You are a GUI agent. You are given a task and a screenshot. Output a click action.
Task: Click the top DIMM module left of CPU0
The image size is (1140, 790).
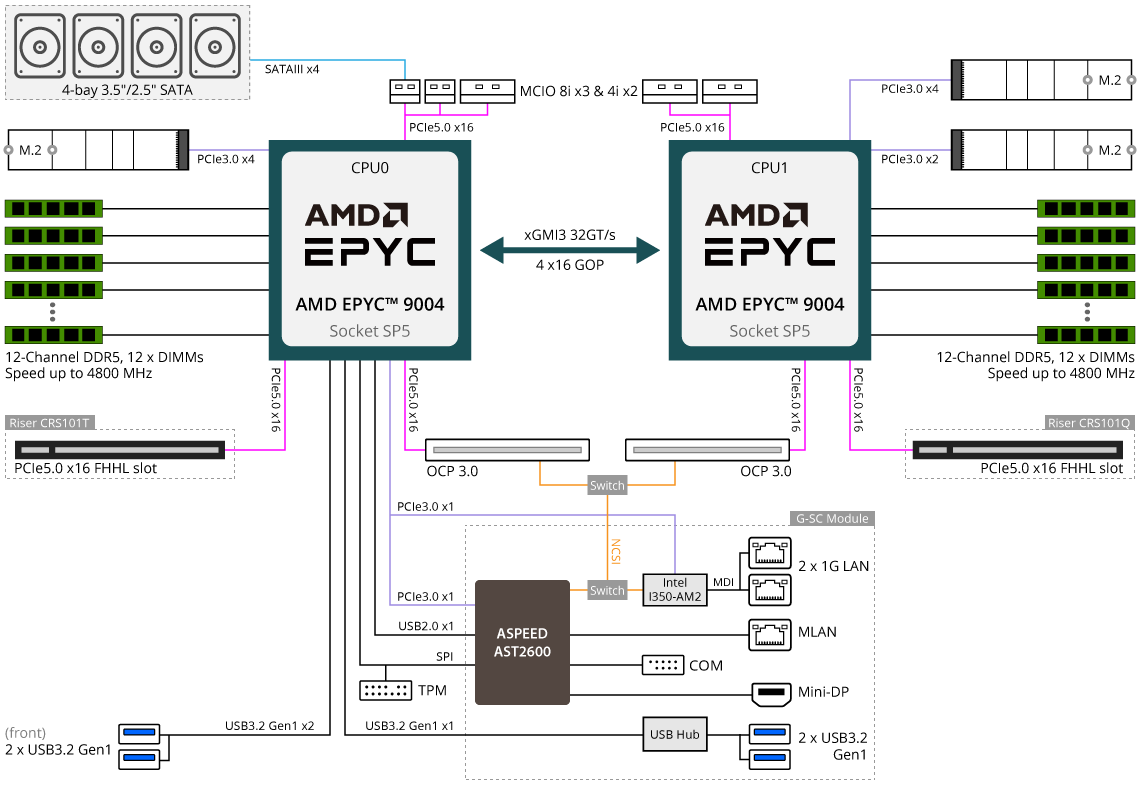(x=54, y=209)
